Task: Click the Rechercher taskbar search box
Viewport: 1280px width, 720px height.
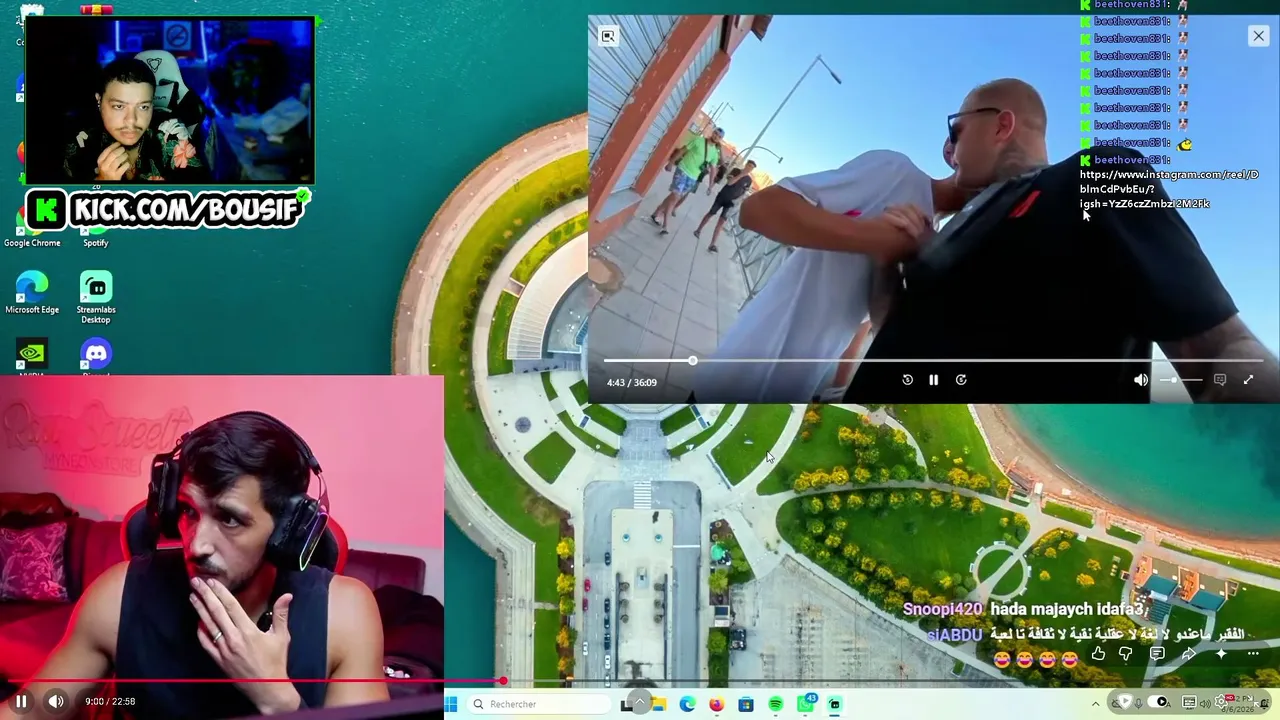Action: [x=540, y=704]
